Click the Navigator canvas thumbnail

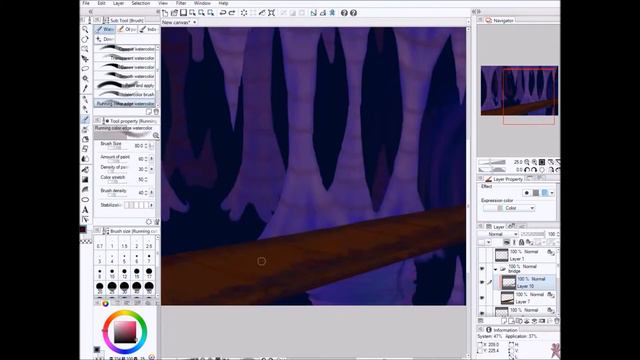coord(519,91)
